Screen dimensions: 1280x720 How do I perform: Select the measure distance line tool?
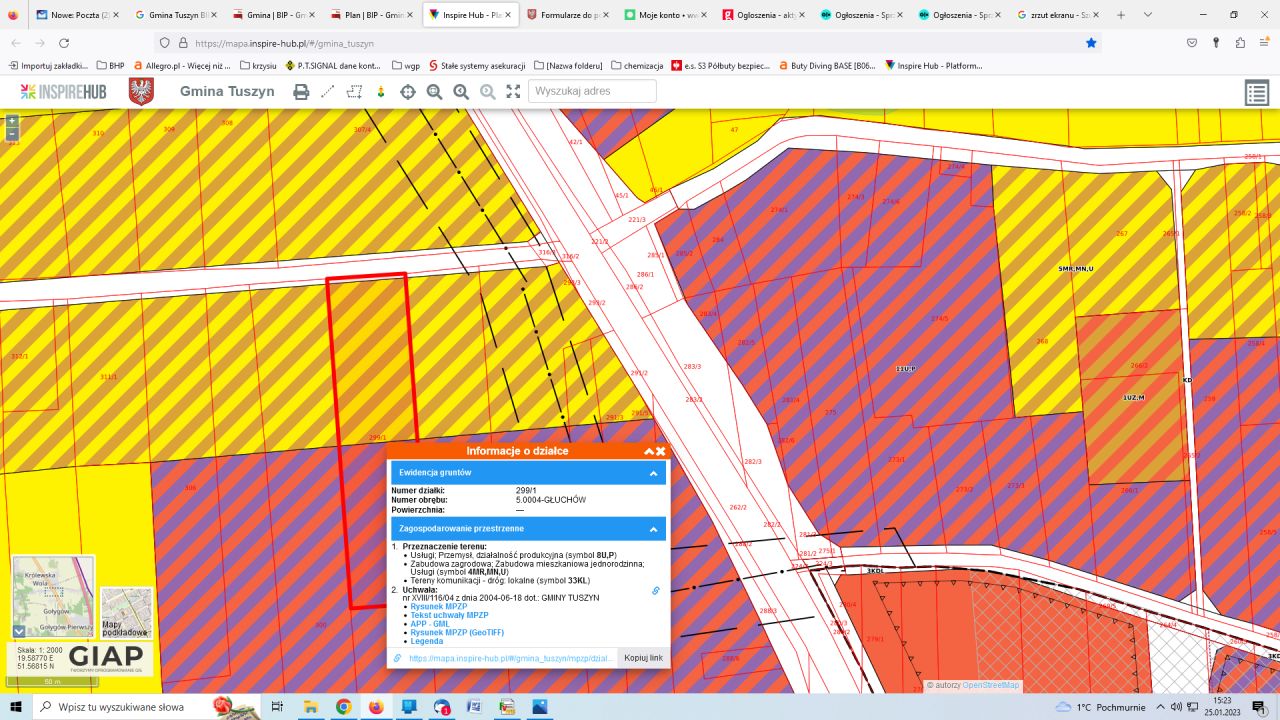[x=327, y=92]
